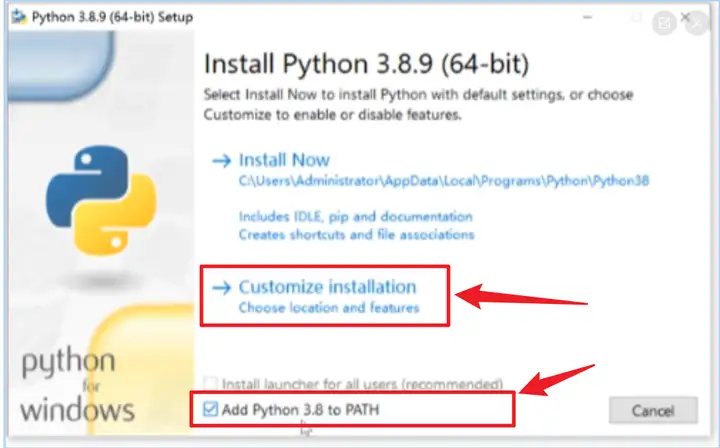This screenshot has width=720, height=448.
Task: Minimize the Python Setup window
Action: pos(587,17)
